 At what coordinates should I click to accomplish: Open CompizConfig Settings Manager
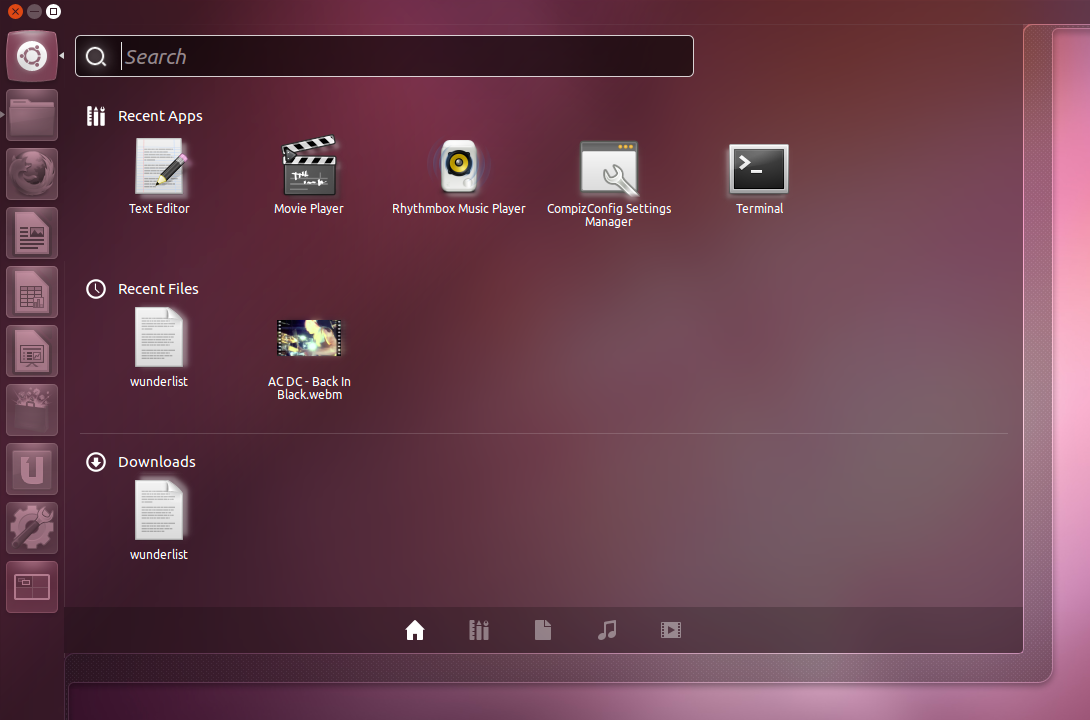coord(609,167)
